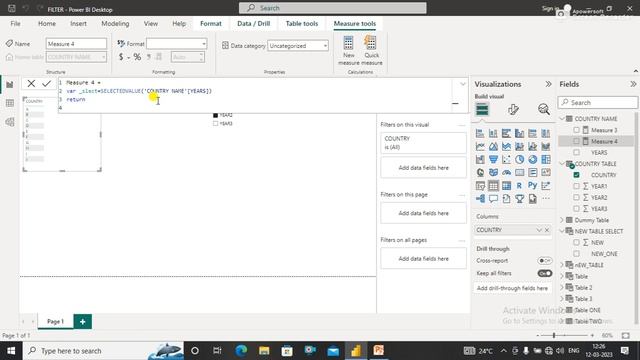
Task: Open Model view in left sidebar
Action: [x=10, y=122]
